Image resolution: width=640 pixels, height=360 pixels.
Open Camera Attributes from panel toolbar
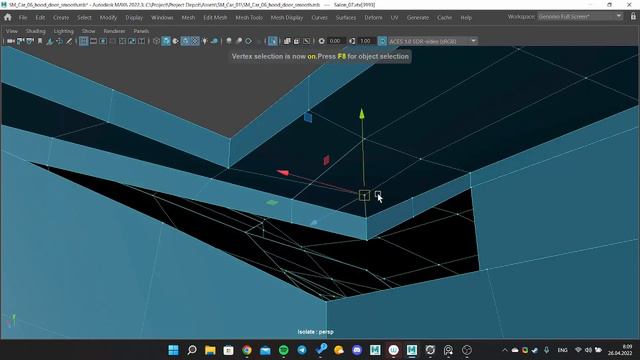30,41
